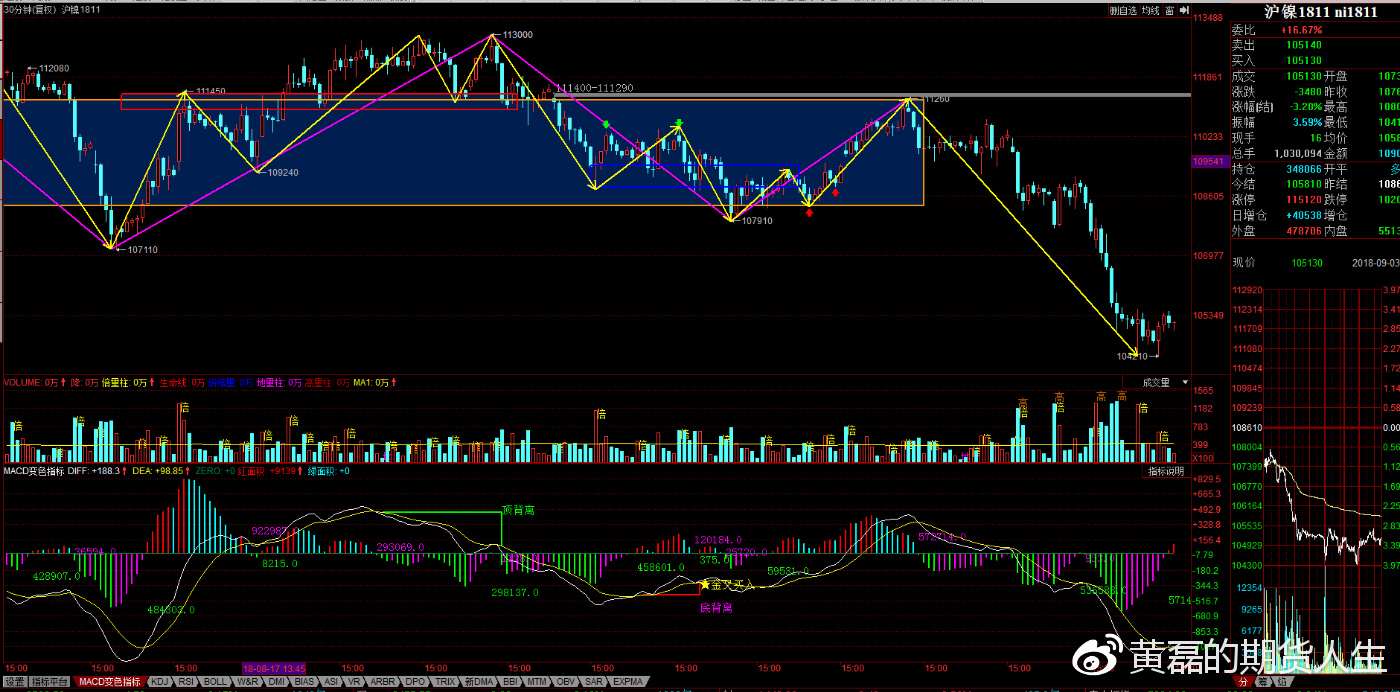Click the 107110 low price annotation
This screenshot has height=692, width=1400.
[141, 250]
